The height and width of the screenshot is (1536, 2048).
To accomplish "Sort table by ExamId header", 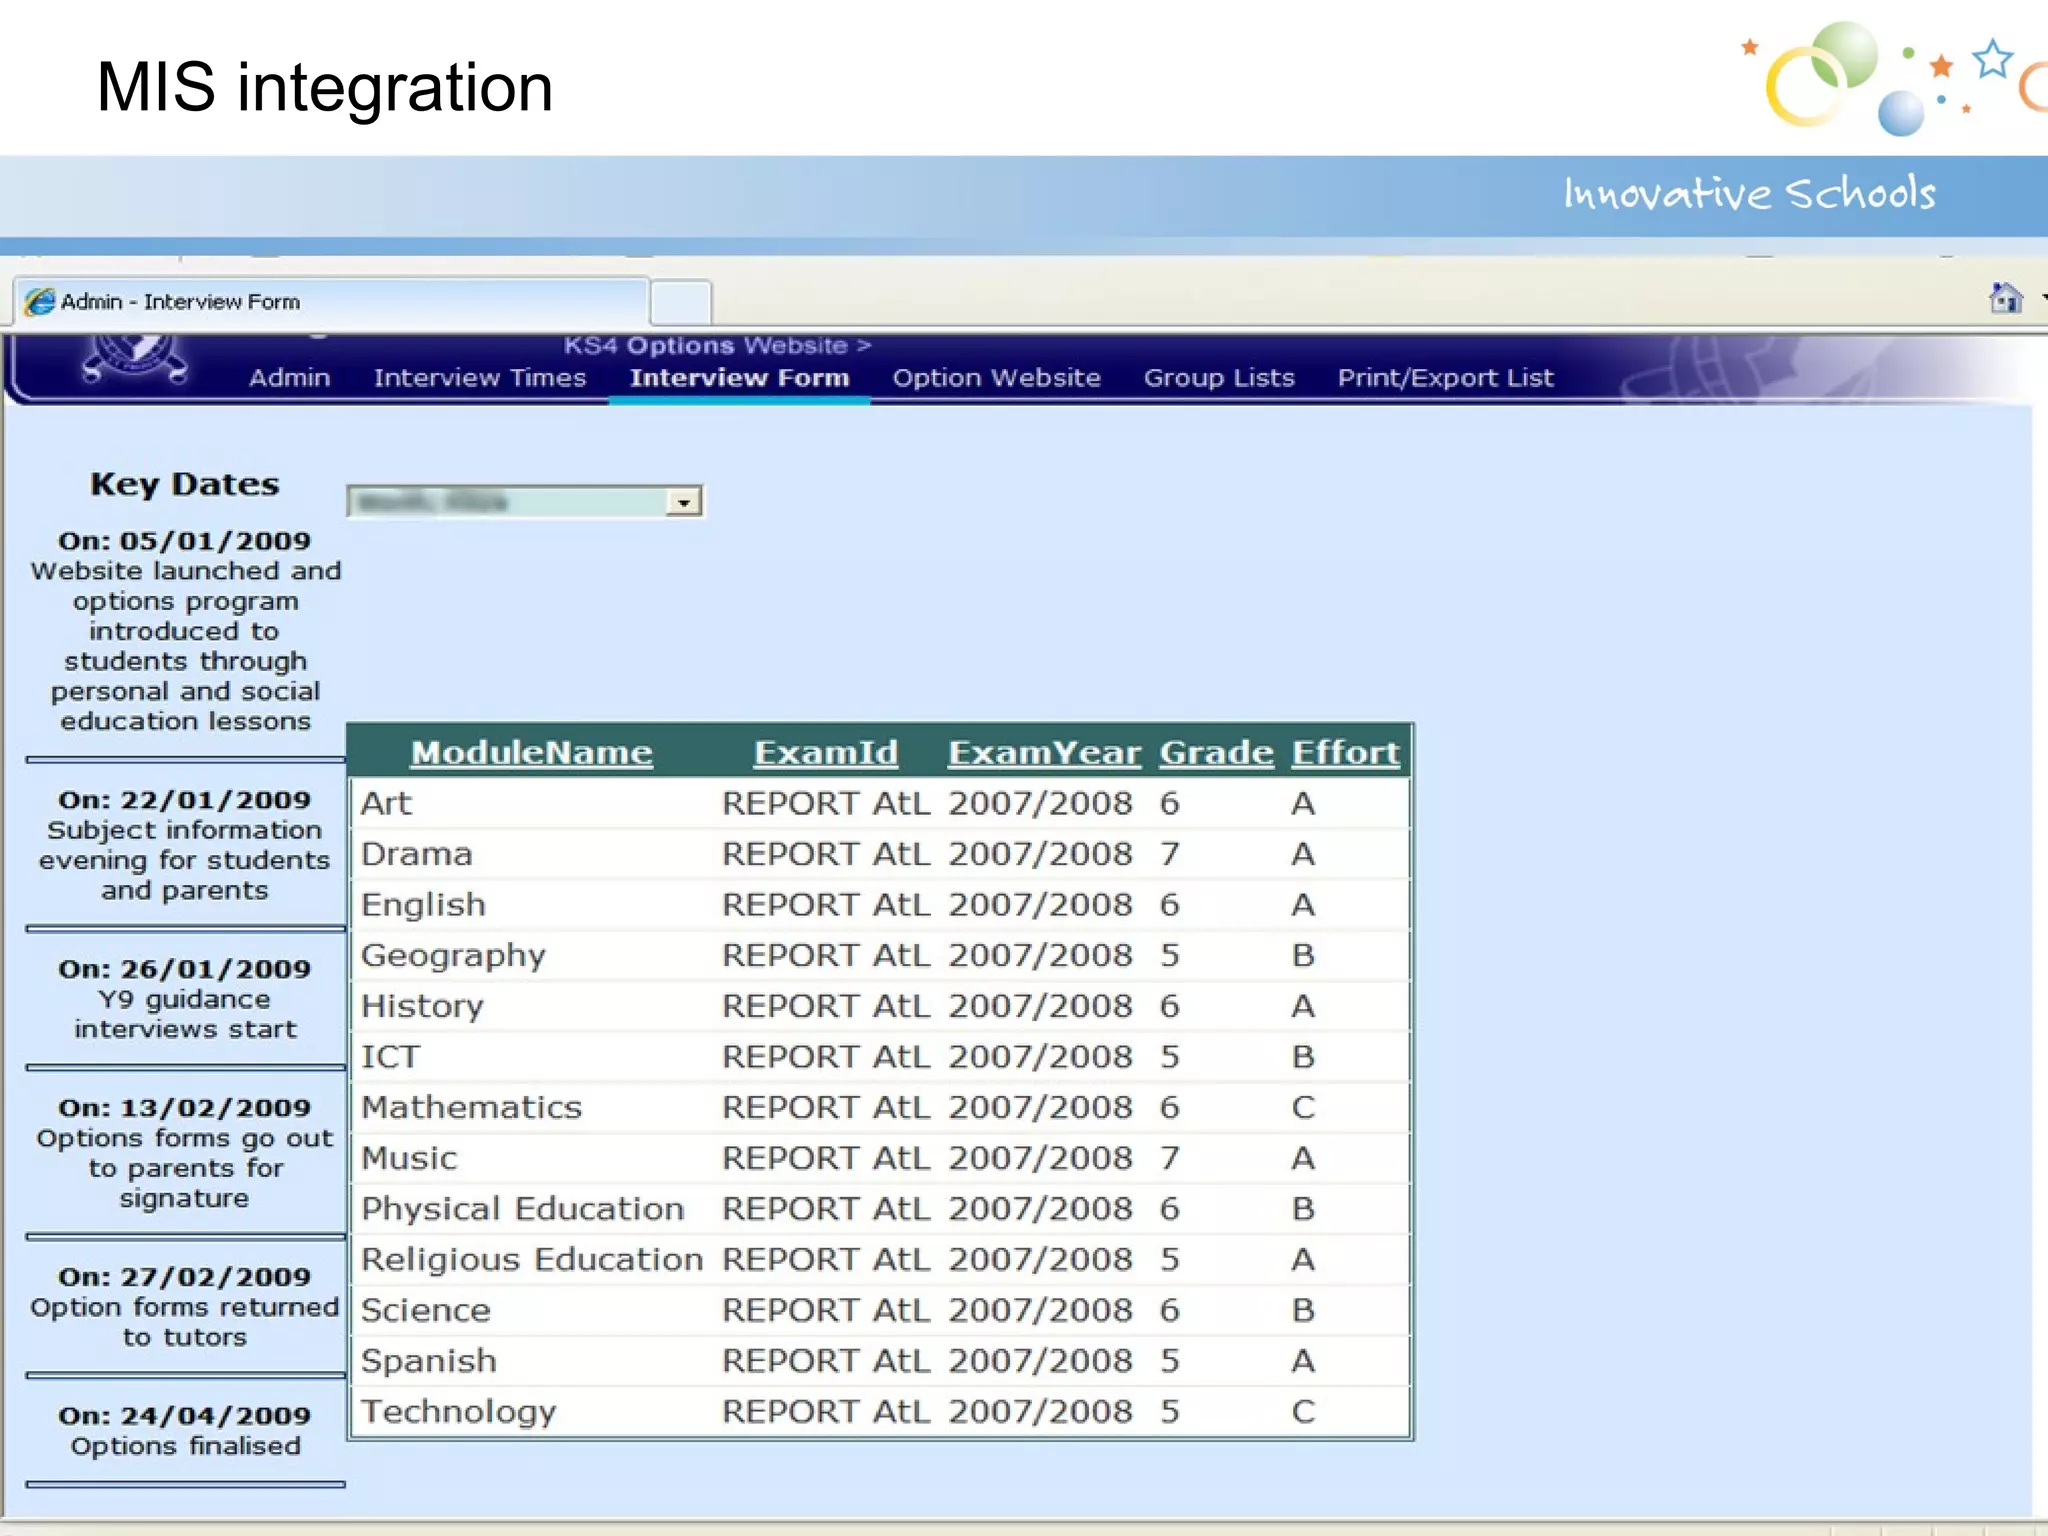I will (826, 752).
